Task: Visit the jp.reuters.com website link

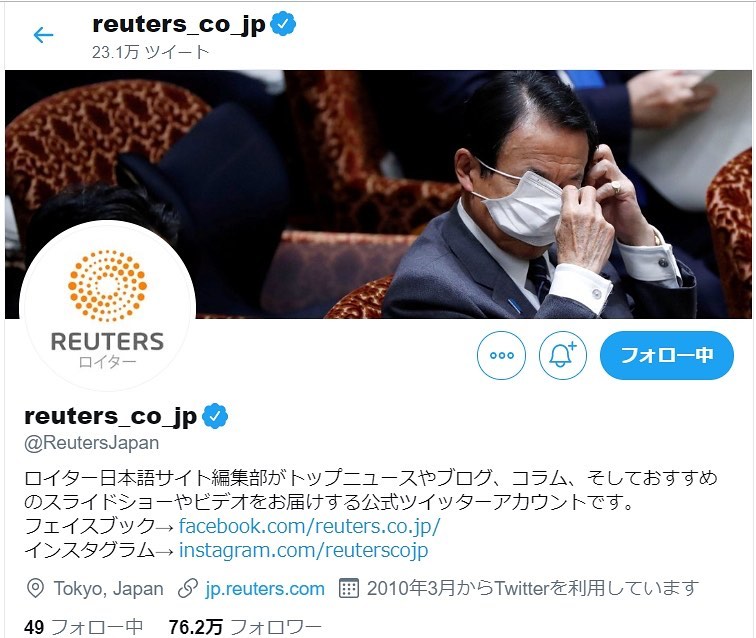Action: (x=265, y=589)
